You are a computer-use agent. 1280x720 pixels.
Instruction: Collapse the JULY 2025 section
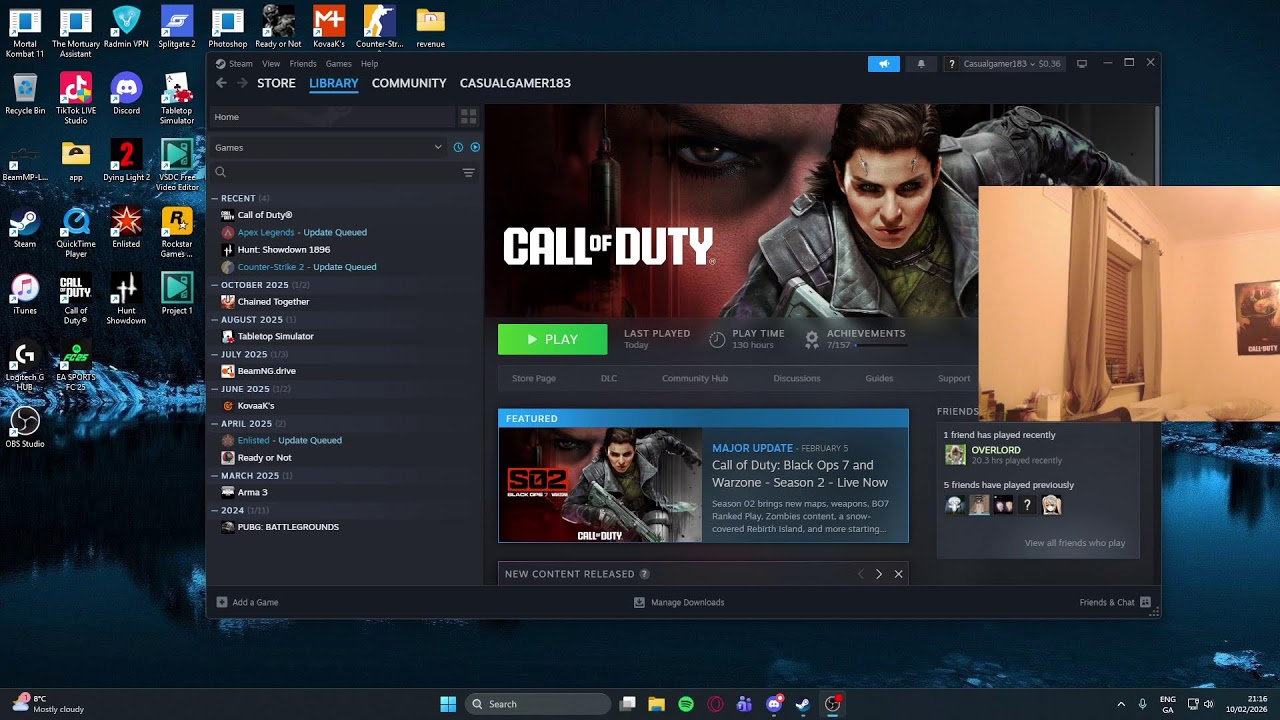215,354
